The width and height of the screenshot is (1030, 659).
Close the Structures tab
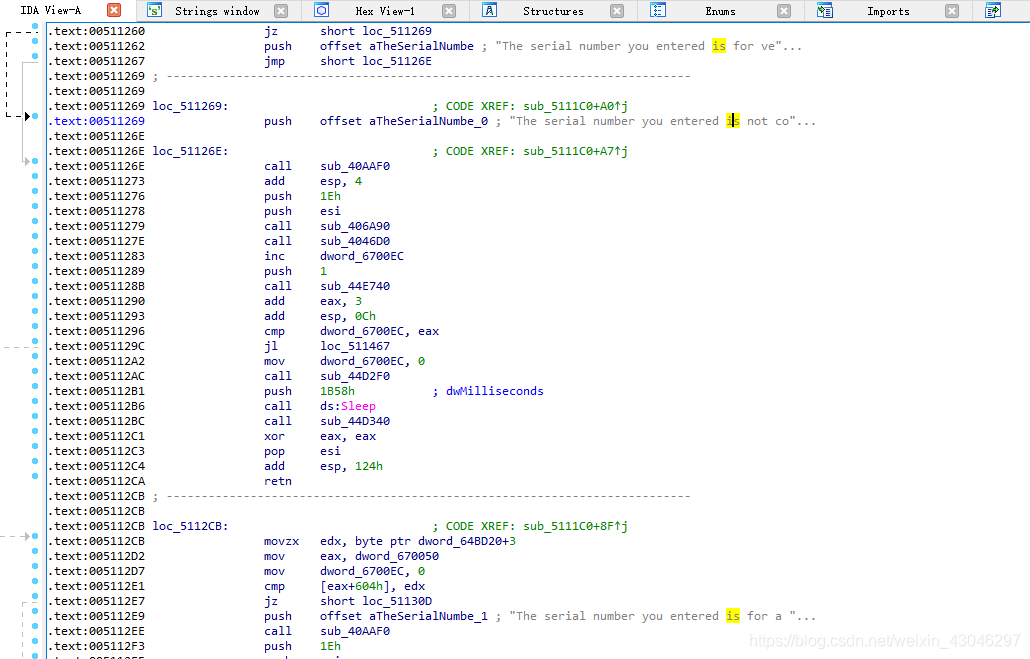[617, 11]
